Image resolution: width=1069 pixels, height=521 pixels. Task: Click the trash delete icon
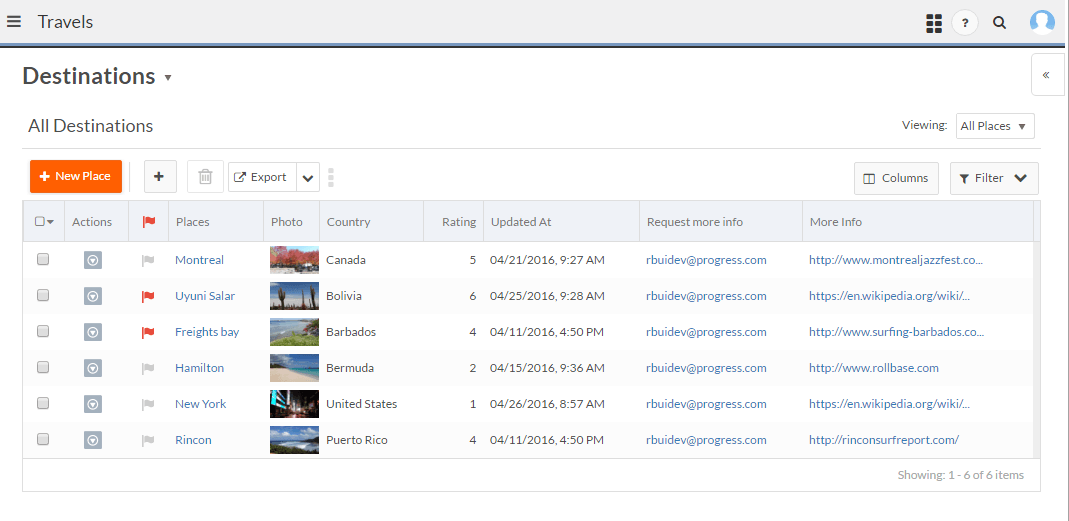pyautogui.click(x=205, y=177)
